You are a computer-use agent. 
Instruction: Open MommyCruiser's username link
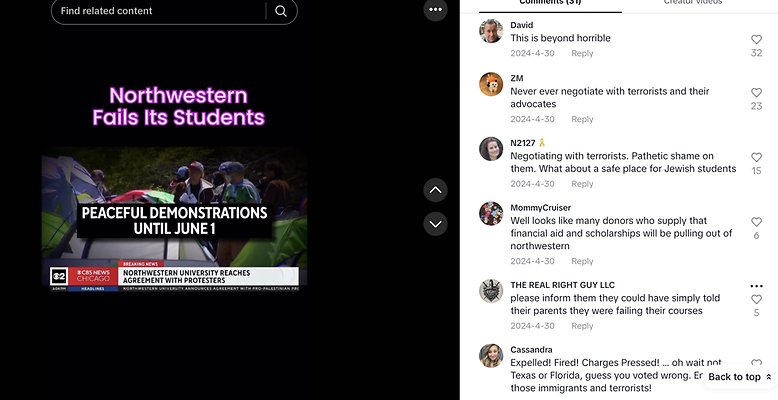pyautogui.click(x=540, y=208)
